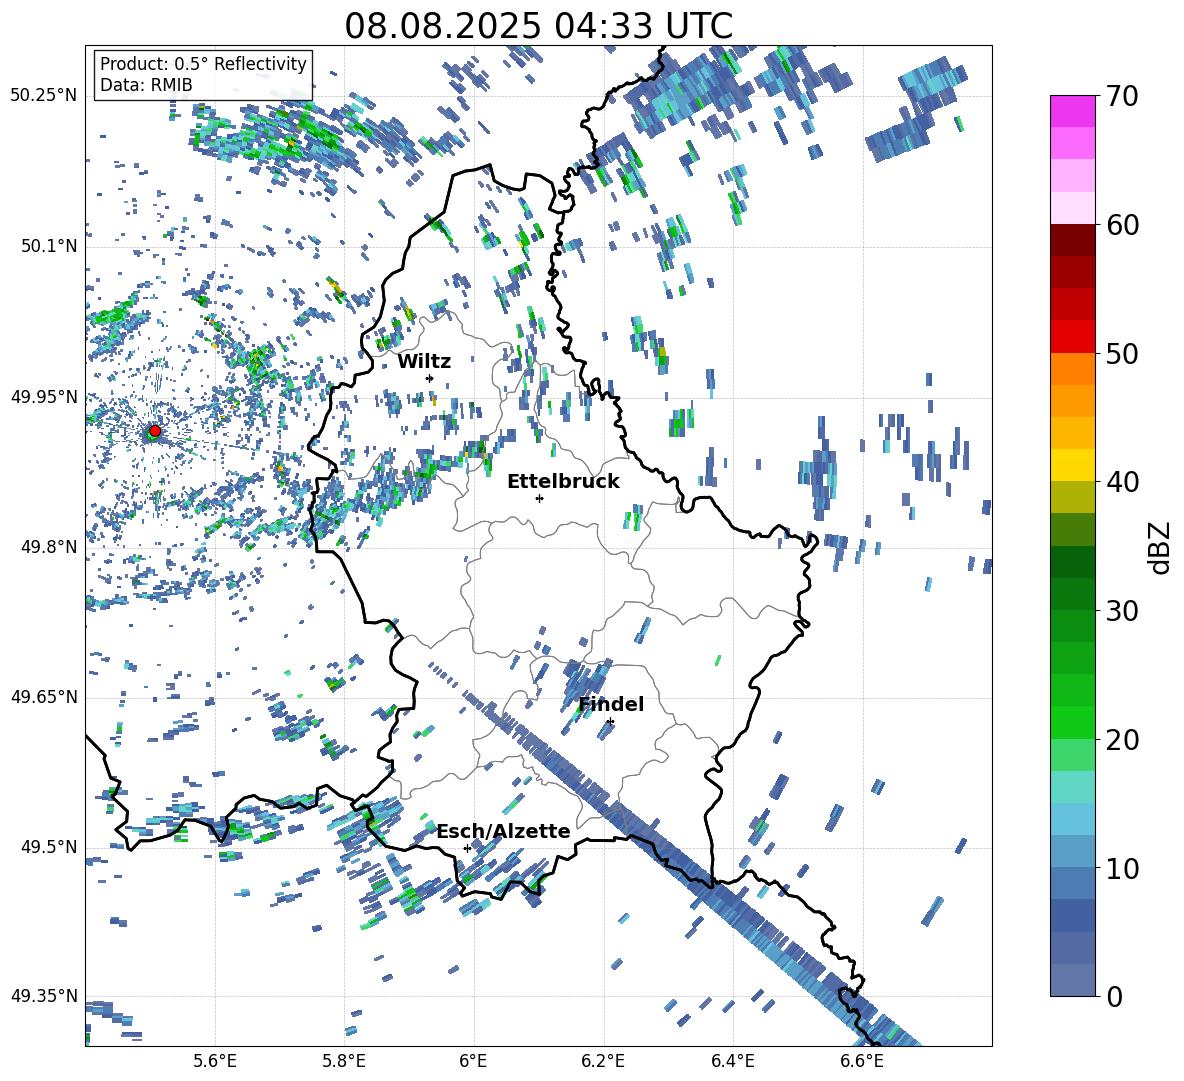Click latitude label 49.35°N
The image size is (1184, 1081).
(44, 996)
